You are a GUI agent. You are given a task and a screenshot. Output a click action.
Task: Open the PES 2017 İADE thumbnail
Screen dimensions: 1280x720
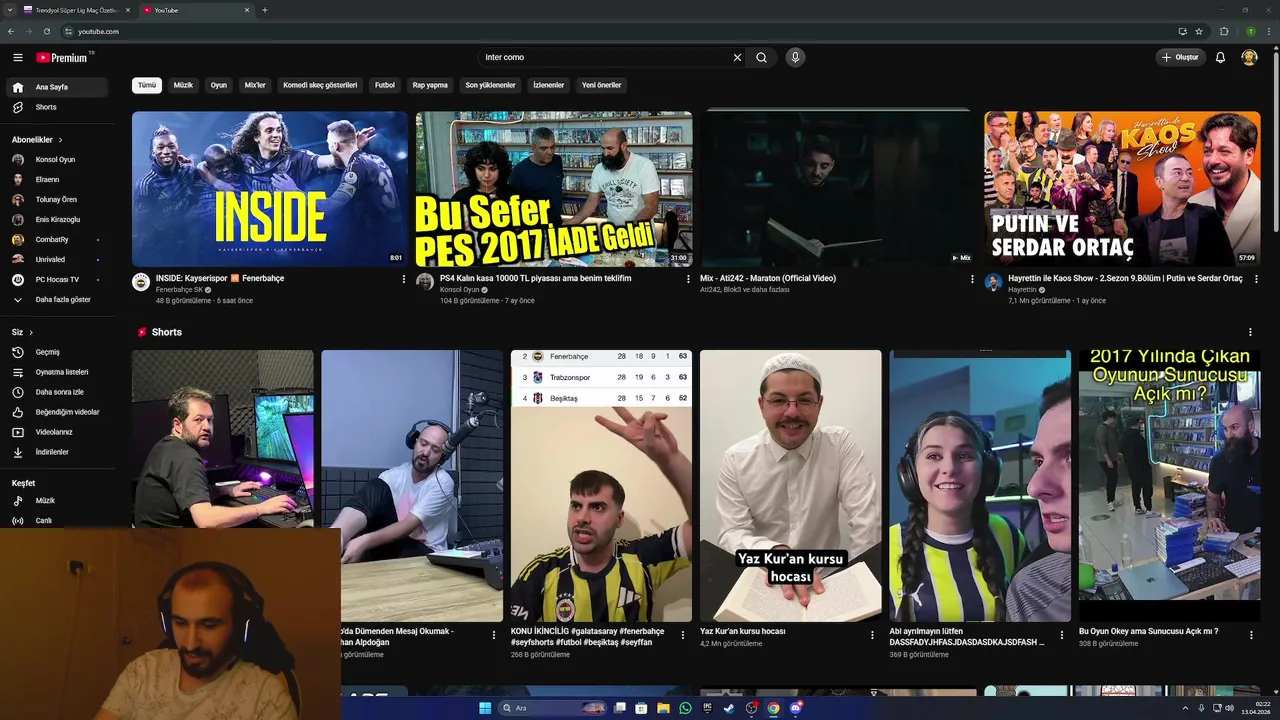(554, 189)
